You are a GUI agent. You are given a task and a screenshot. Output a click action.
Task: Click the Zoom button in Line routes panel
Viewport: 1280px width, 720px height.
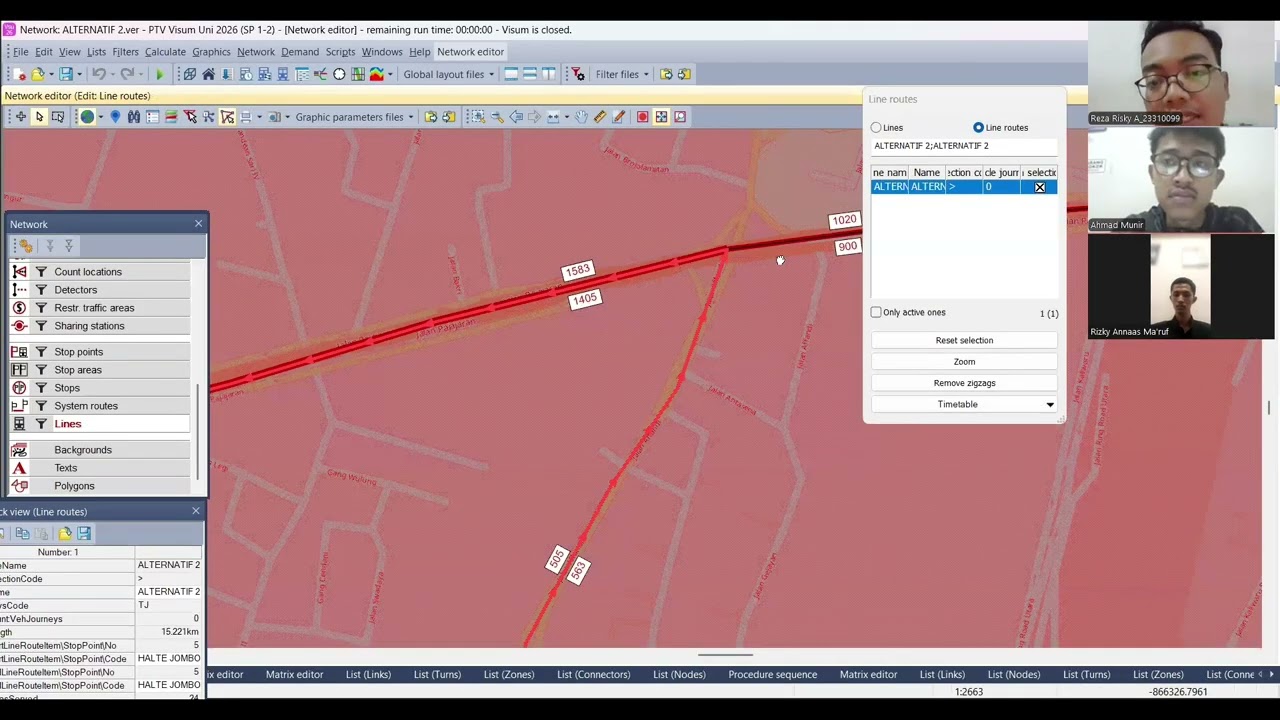pos(964,362)
